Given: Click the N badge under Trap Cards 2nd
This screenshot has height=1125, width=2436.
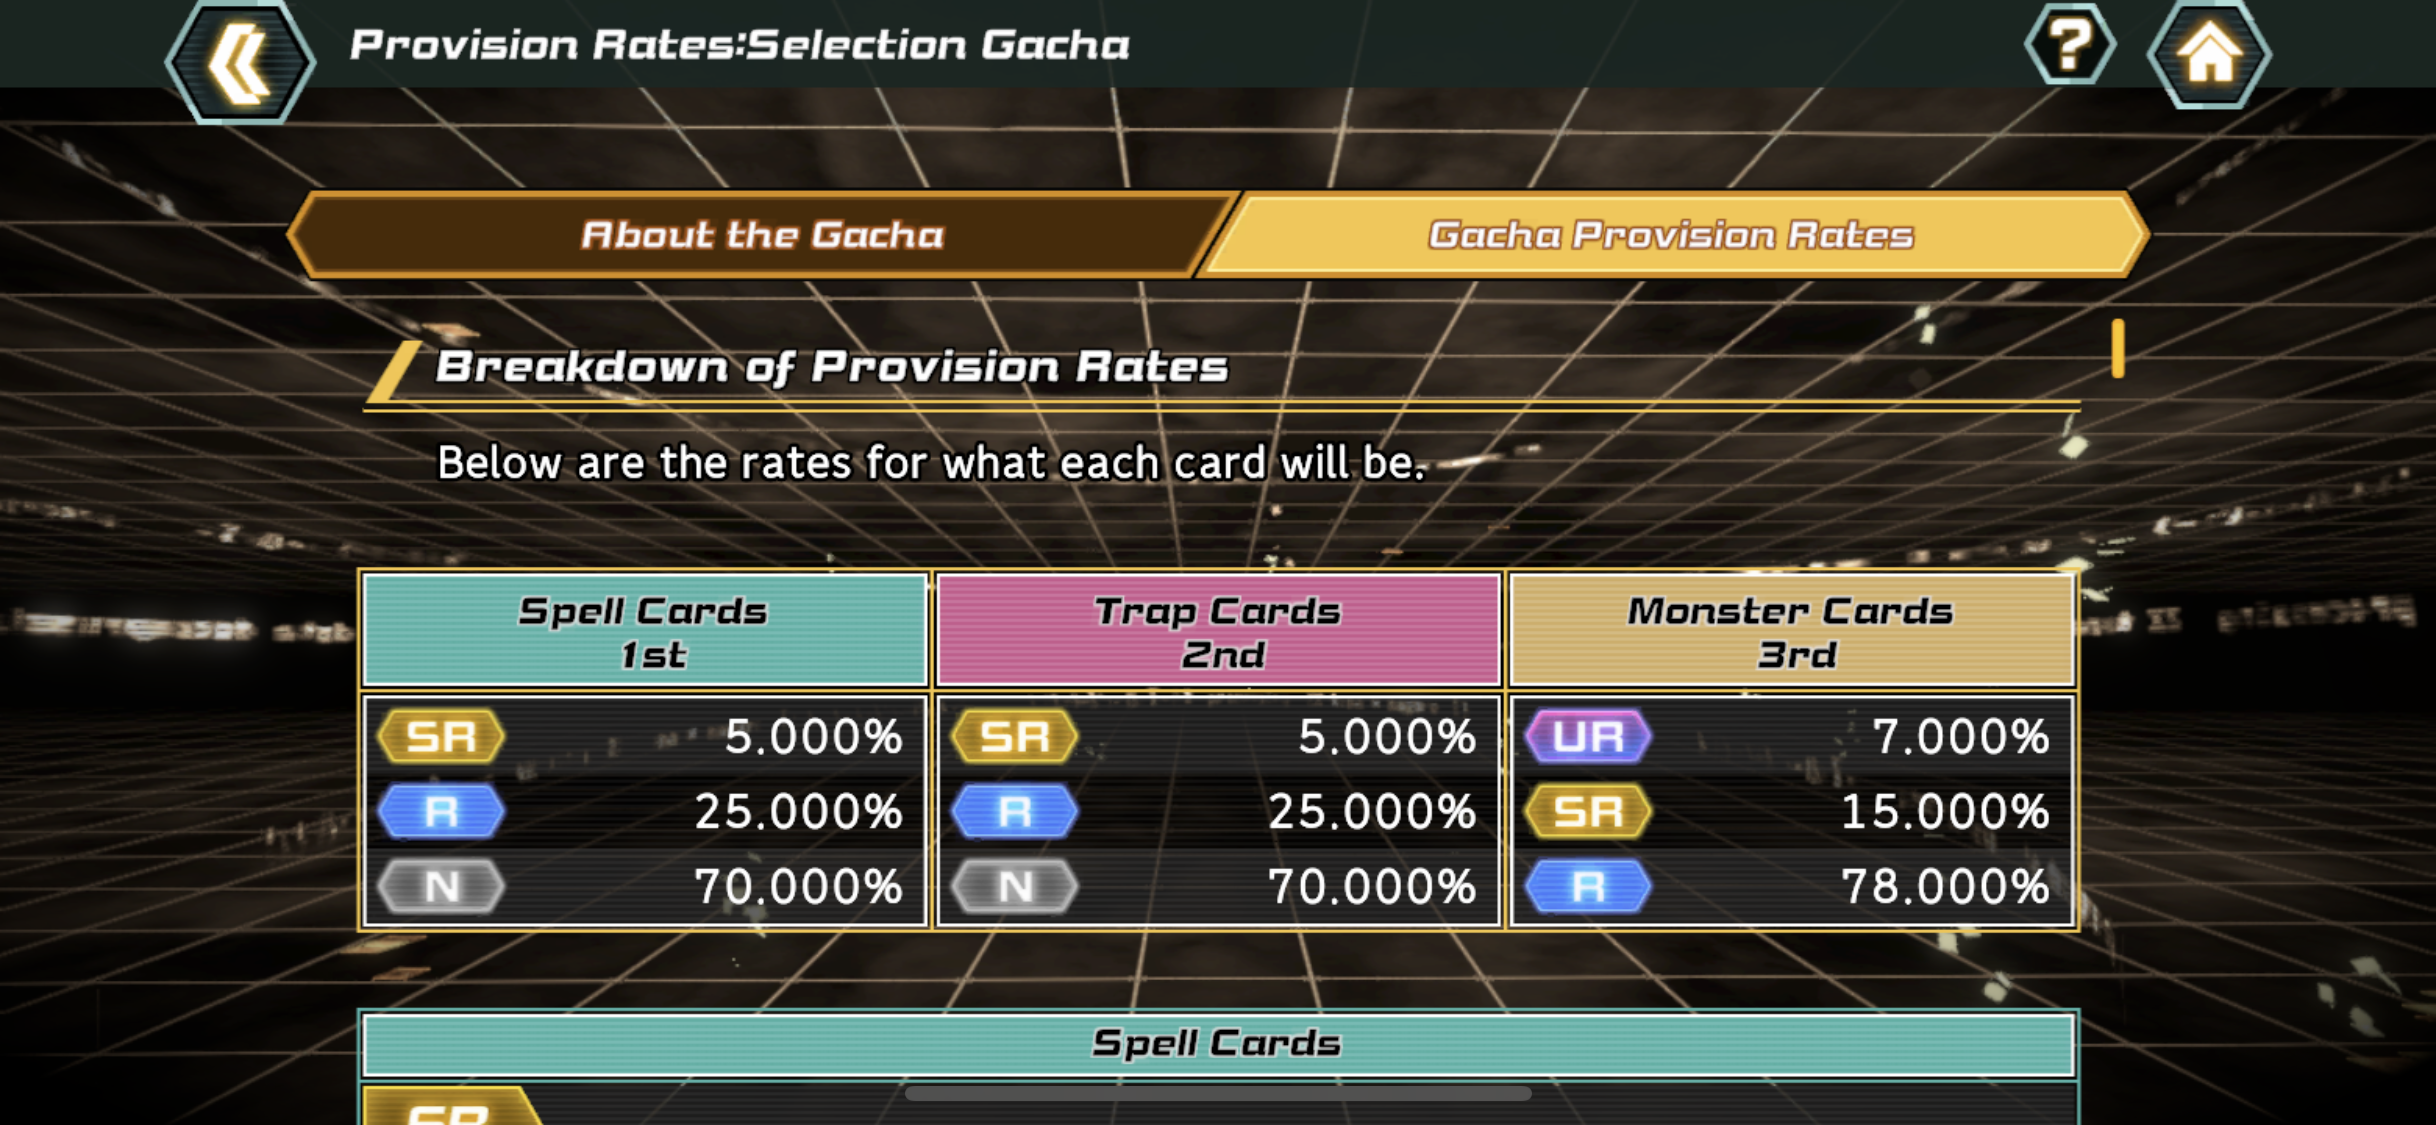Looking at the screenshot, I should 1014,887.
